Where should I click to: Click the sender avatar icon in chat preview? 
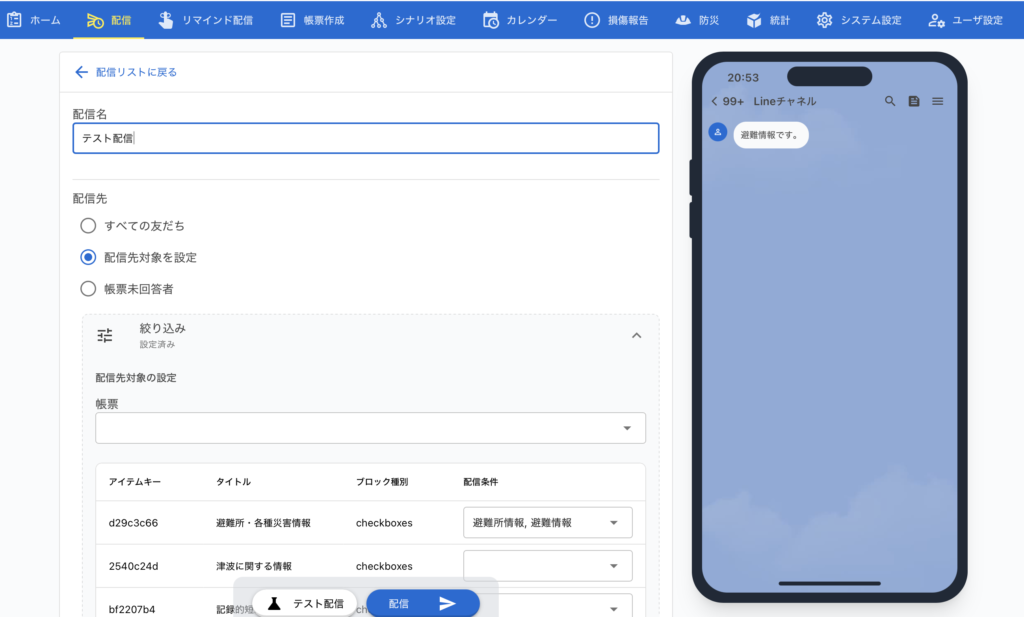click(718, 132)
